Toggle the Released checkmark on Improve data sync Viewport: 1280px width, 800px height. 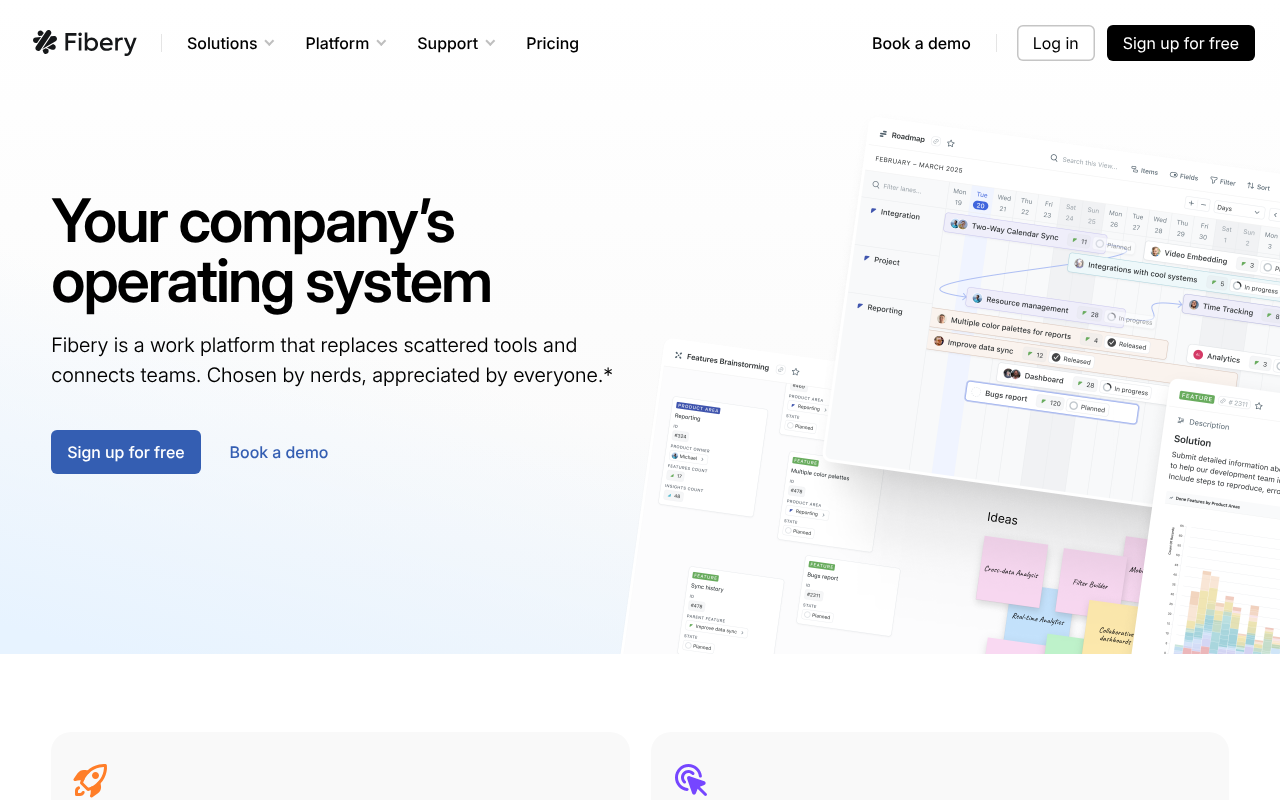(x=1056, y=357)
